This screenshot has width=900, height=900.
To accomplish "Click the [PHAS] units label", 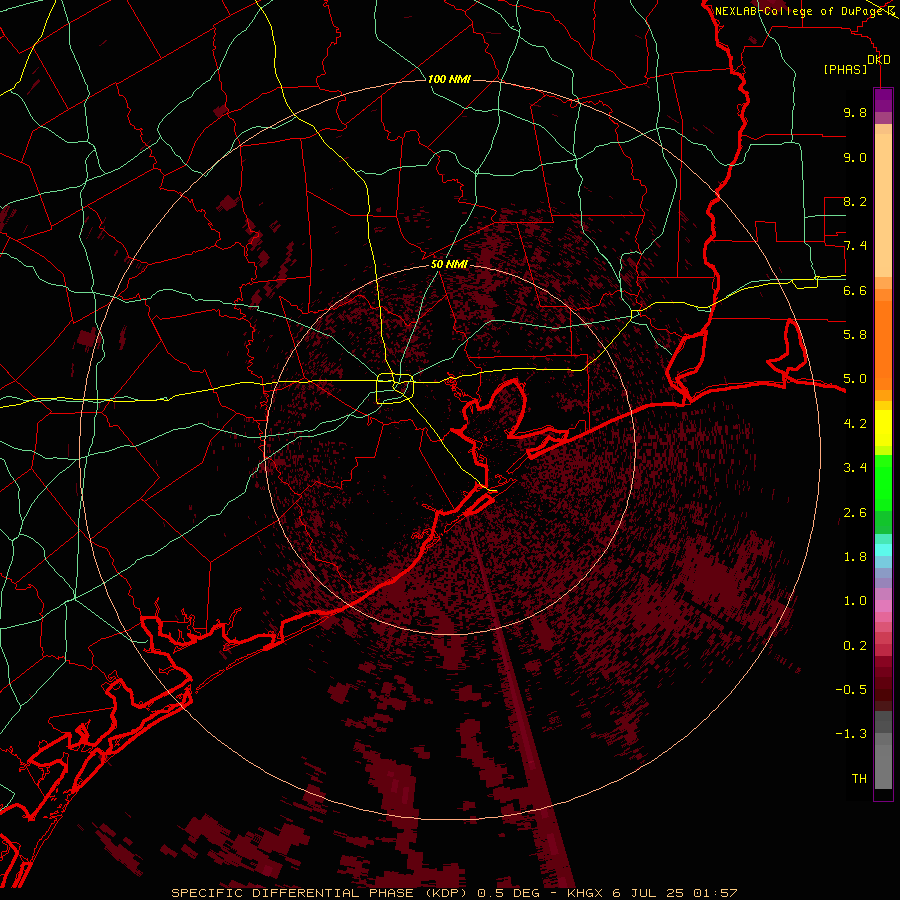I will tap(845, 69).
